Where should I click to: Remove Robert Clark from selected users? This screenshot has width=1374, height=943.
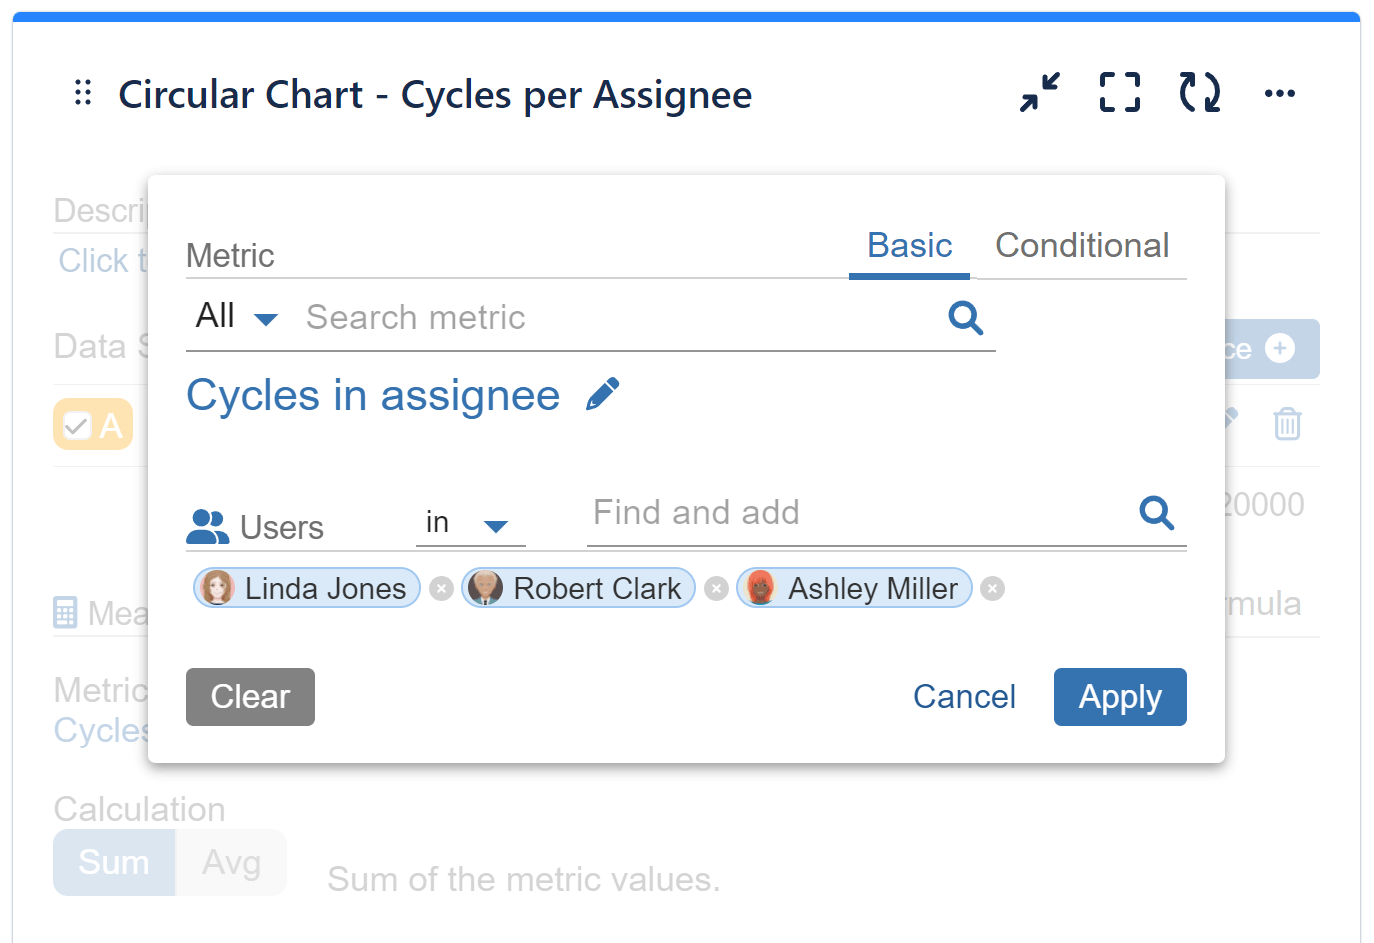[x=716, y=589]
